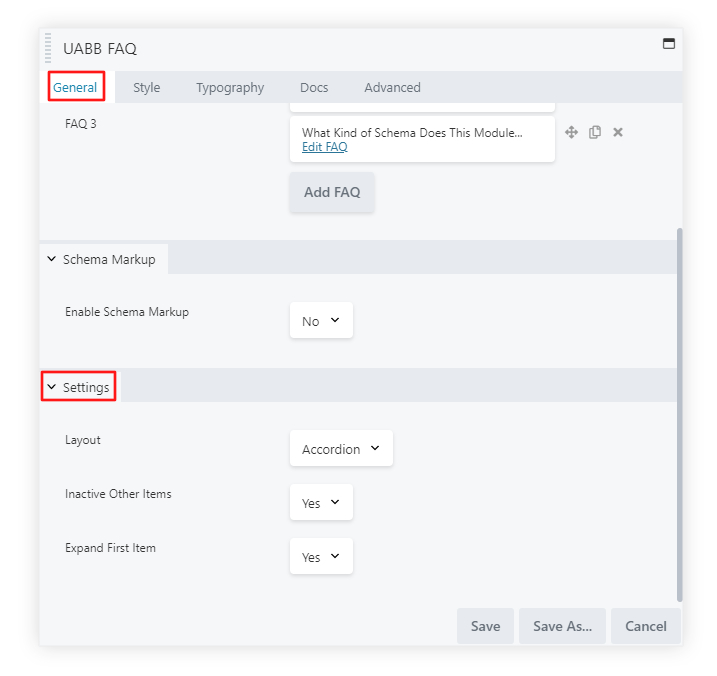Switch to the General tab
The width and height of the screenshot is (717, 676).
(75, 87)
